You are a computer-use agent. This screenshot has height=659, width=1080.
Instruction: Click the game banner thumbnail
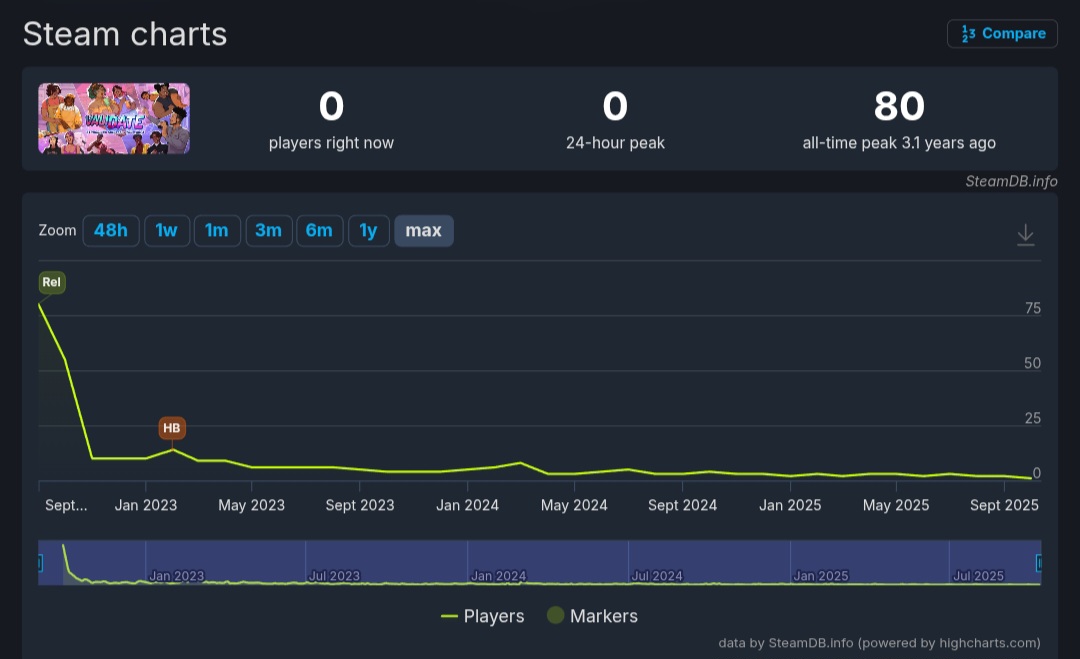click(114, 118)
